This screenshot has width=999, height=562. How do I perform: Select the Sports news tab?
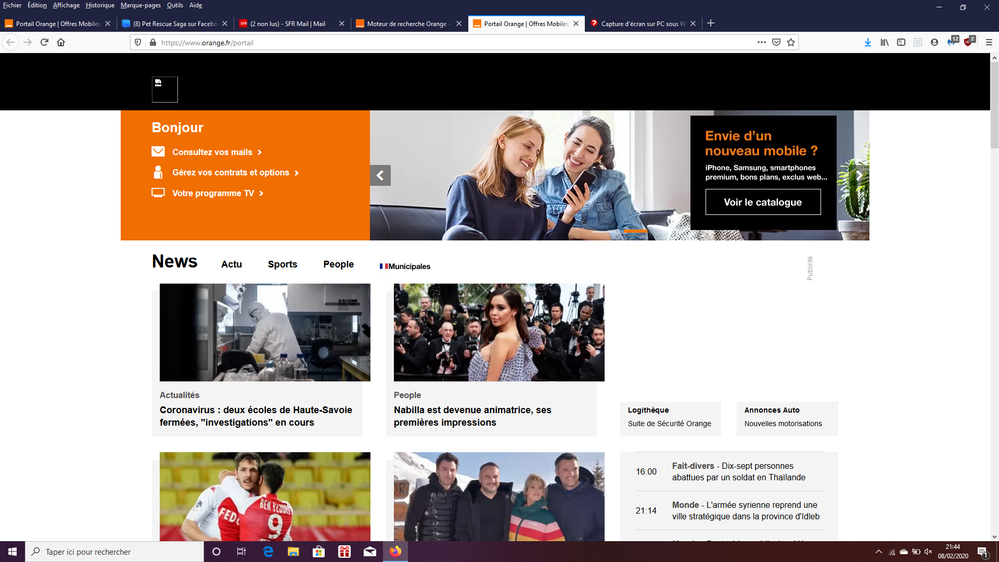(x=282, y=265)
